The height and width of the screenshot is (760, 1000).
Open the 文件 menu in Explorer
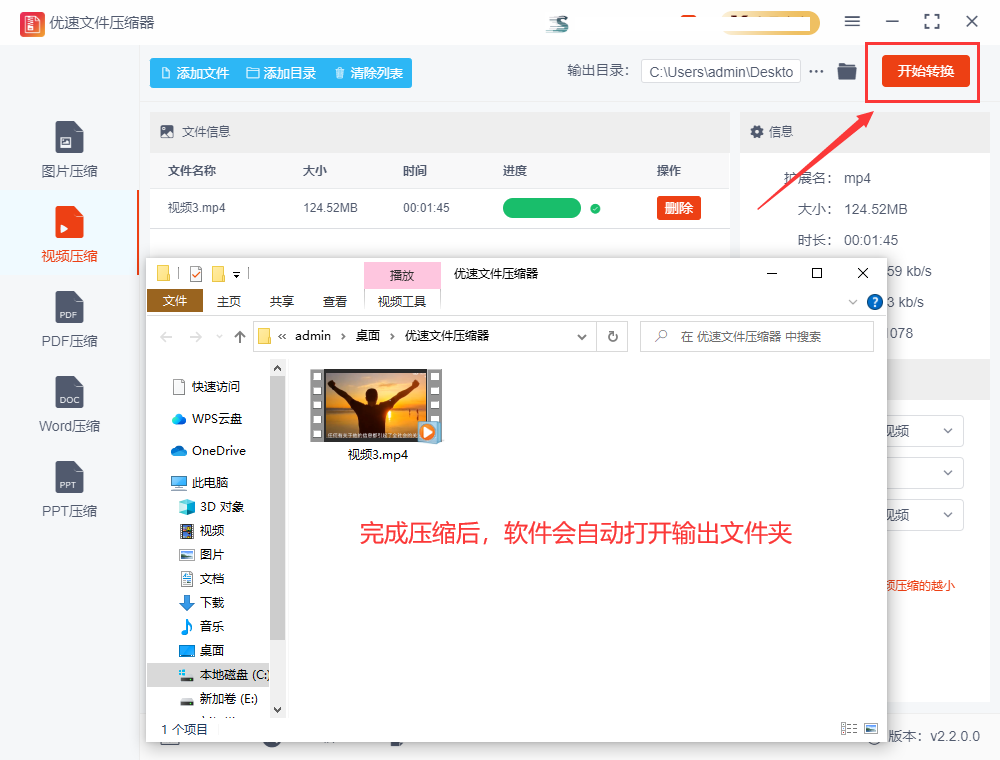click(175, 301)
